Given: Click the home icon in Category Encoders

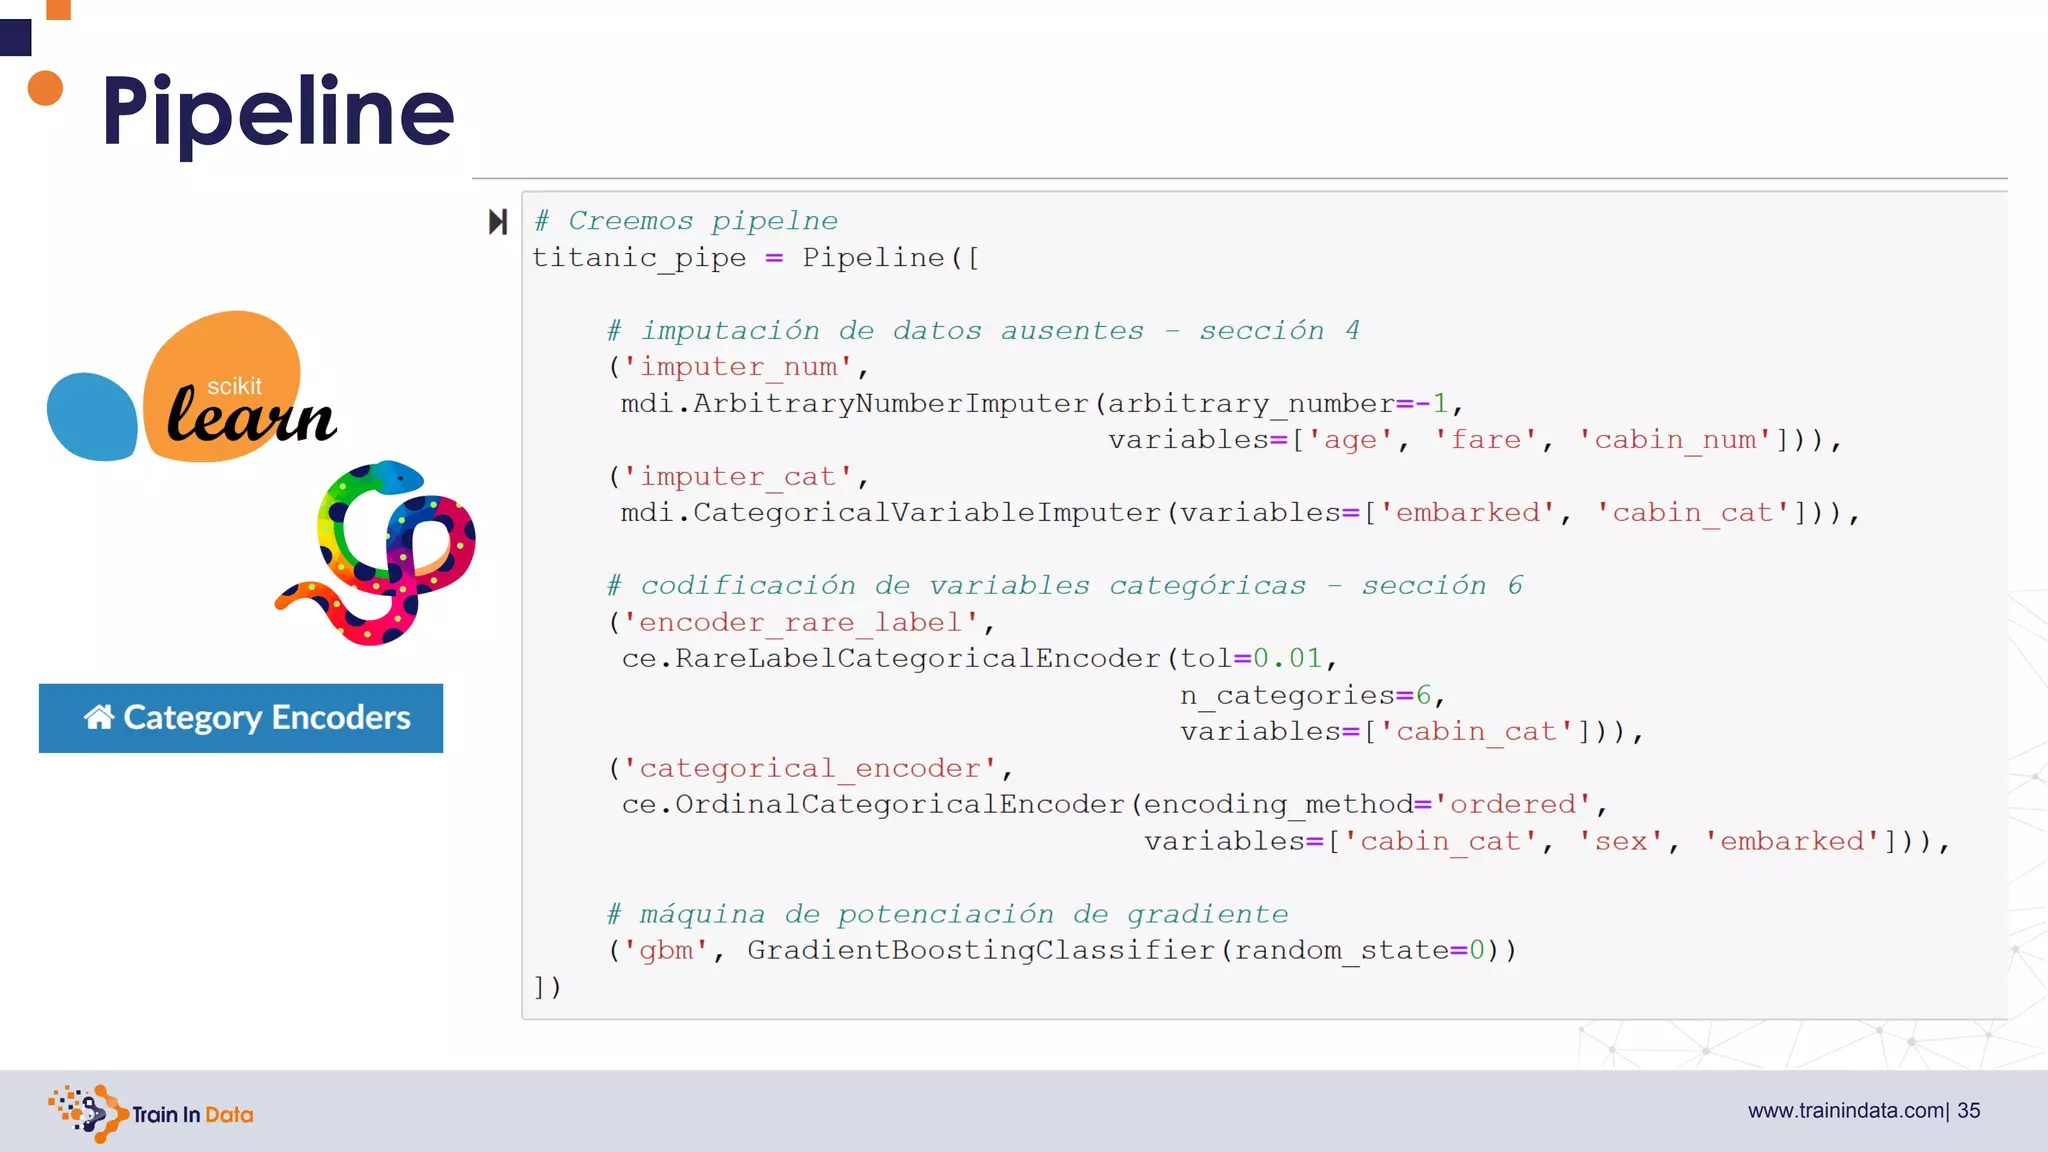Looking at the screenshot, I should point(99,717).
